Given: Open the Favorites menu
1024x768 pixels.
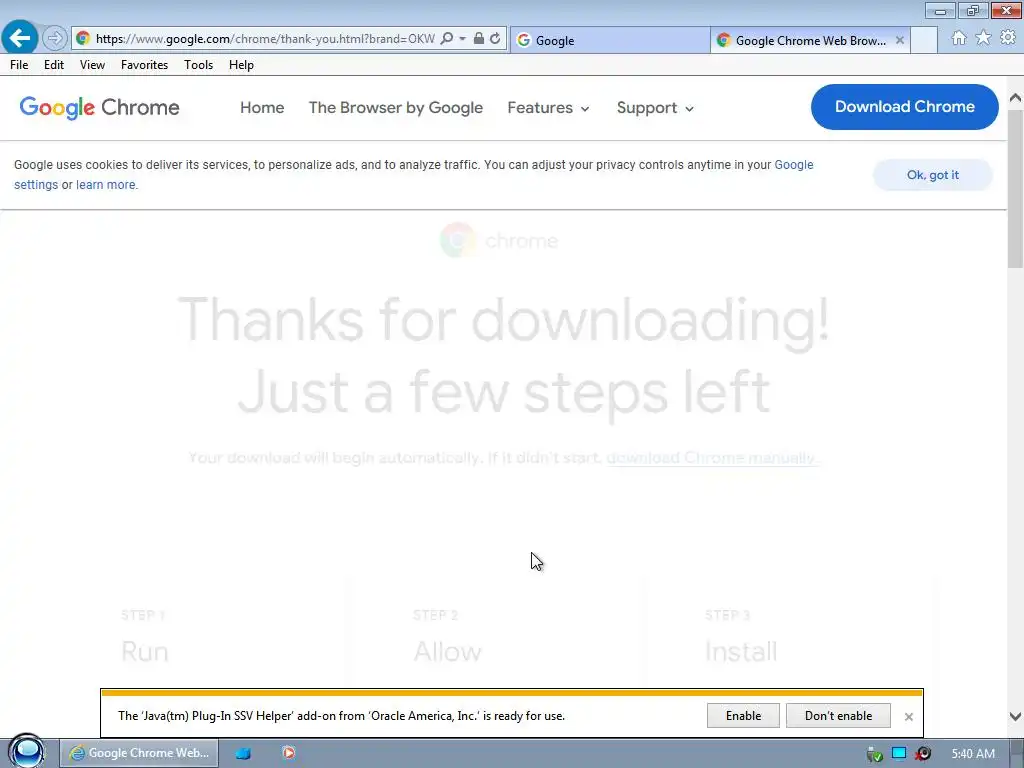Looking at the screenshot, I should click(x=144, y=65).
